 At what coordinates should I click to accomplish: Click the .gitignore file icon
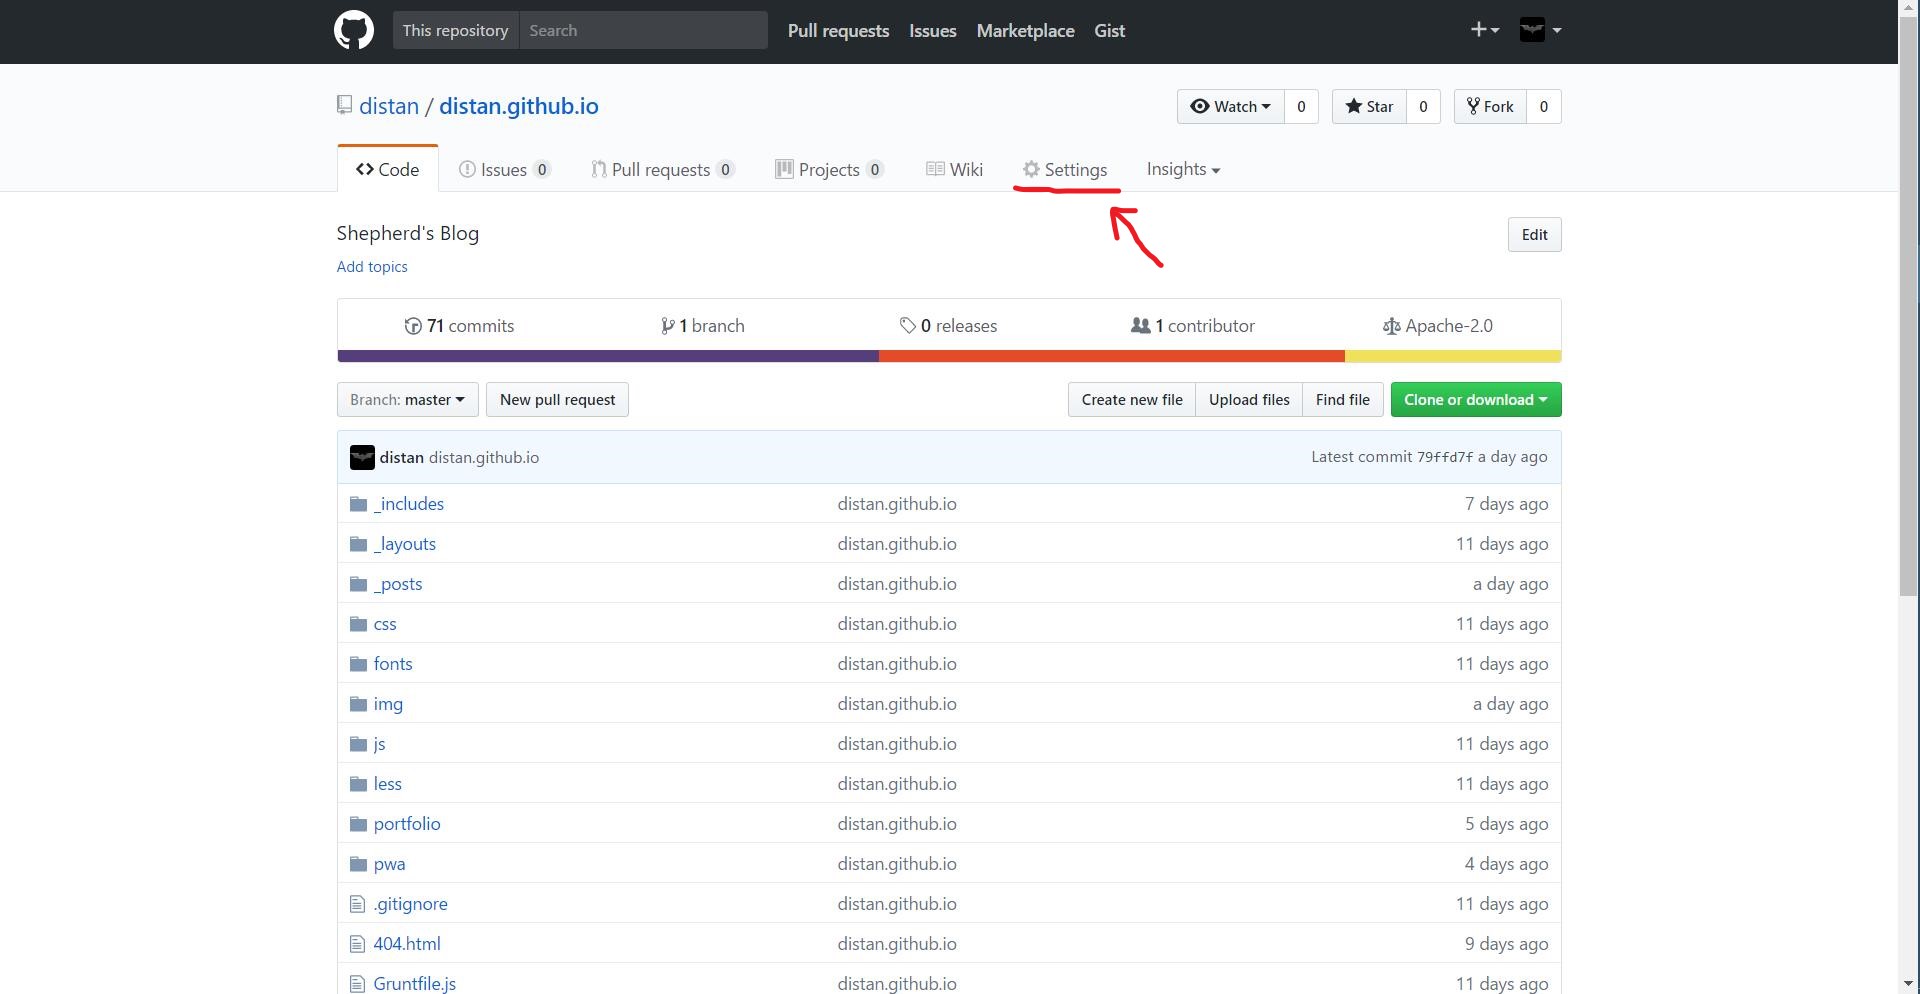pyautogui.click(x=357, y=904)
